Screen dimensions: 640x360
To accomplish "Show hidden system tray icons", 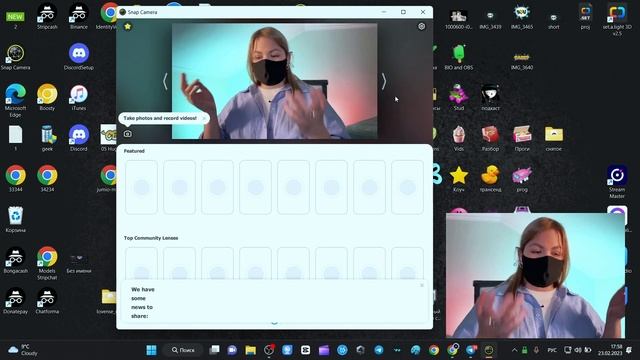I will (x=514, y=350).
